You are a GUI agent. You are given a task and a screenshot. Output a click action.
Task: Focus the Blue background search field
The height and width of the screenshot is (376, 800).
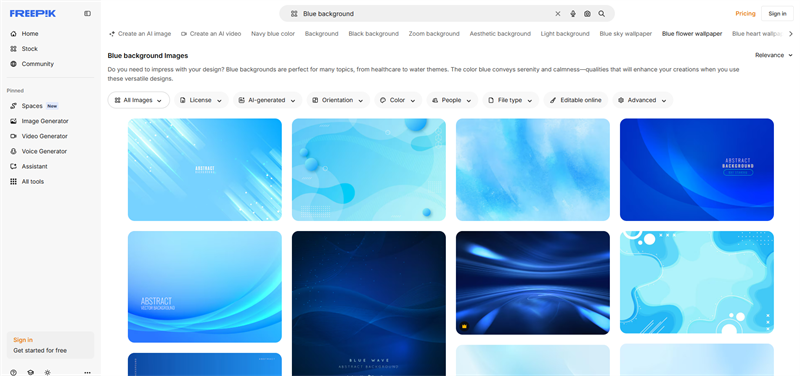click(x=426, y=14)
